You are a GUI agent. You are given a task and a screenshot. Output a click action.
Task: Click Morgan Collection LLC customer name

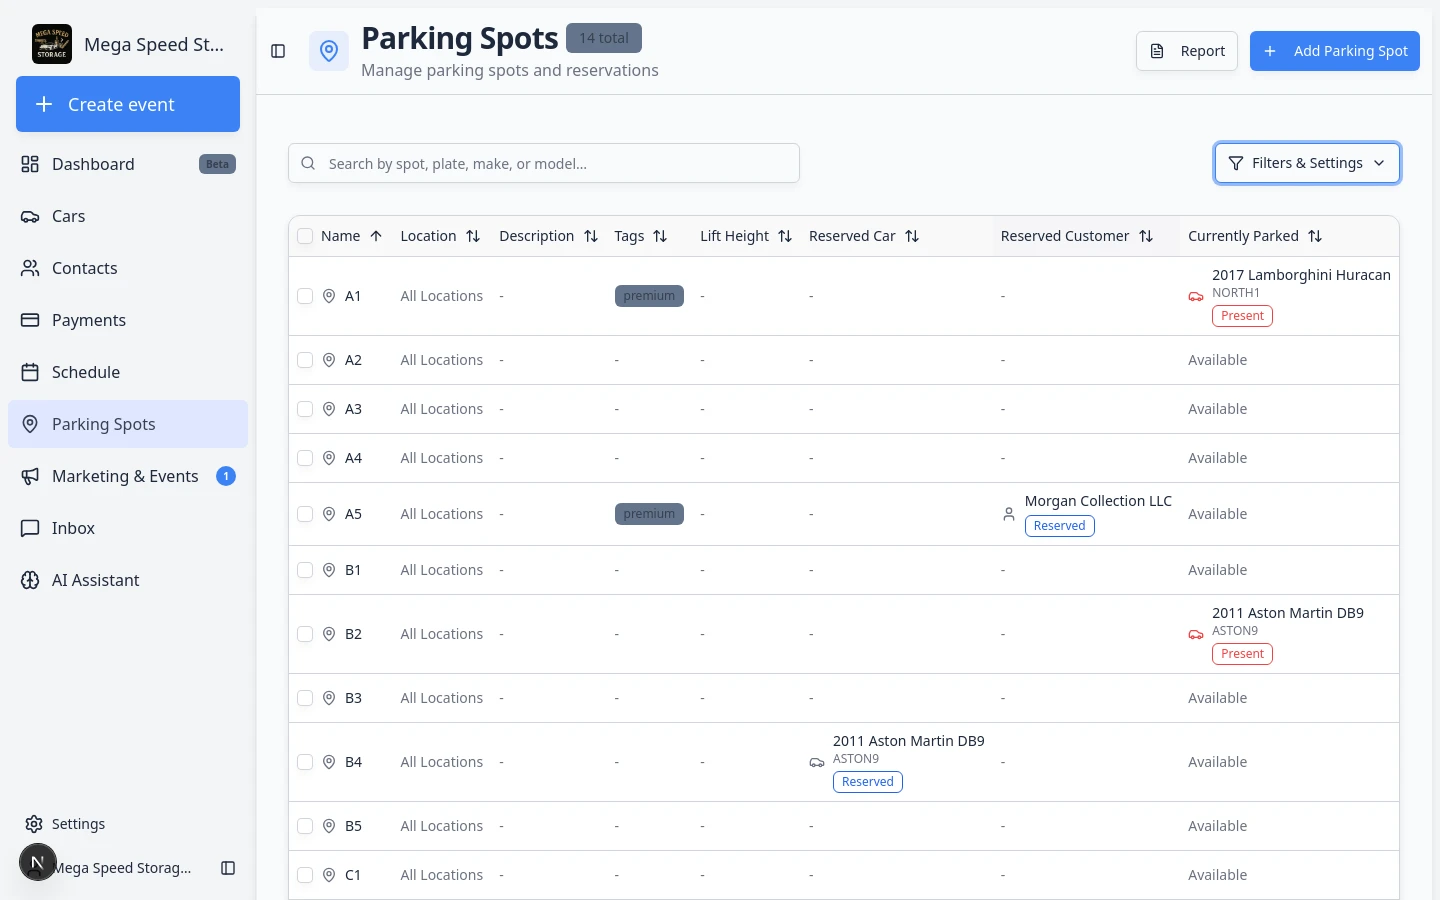1098,501
